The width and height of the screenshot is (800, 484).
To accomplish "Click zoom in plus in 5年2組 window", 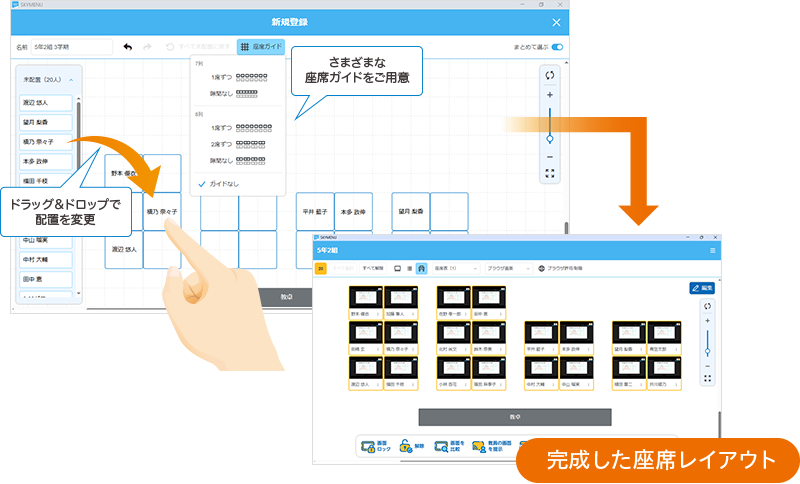I will 707,321.
